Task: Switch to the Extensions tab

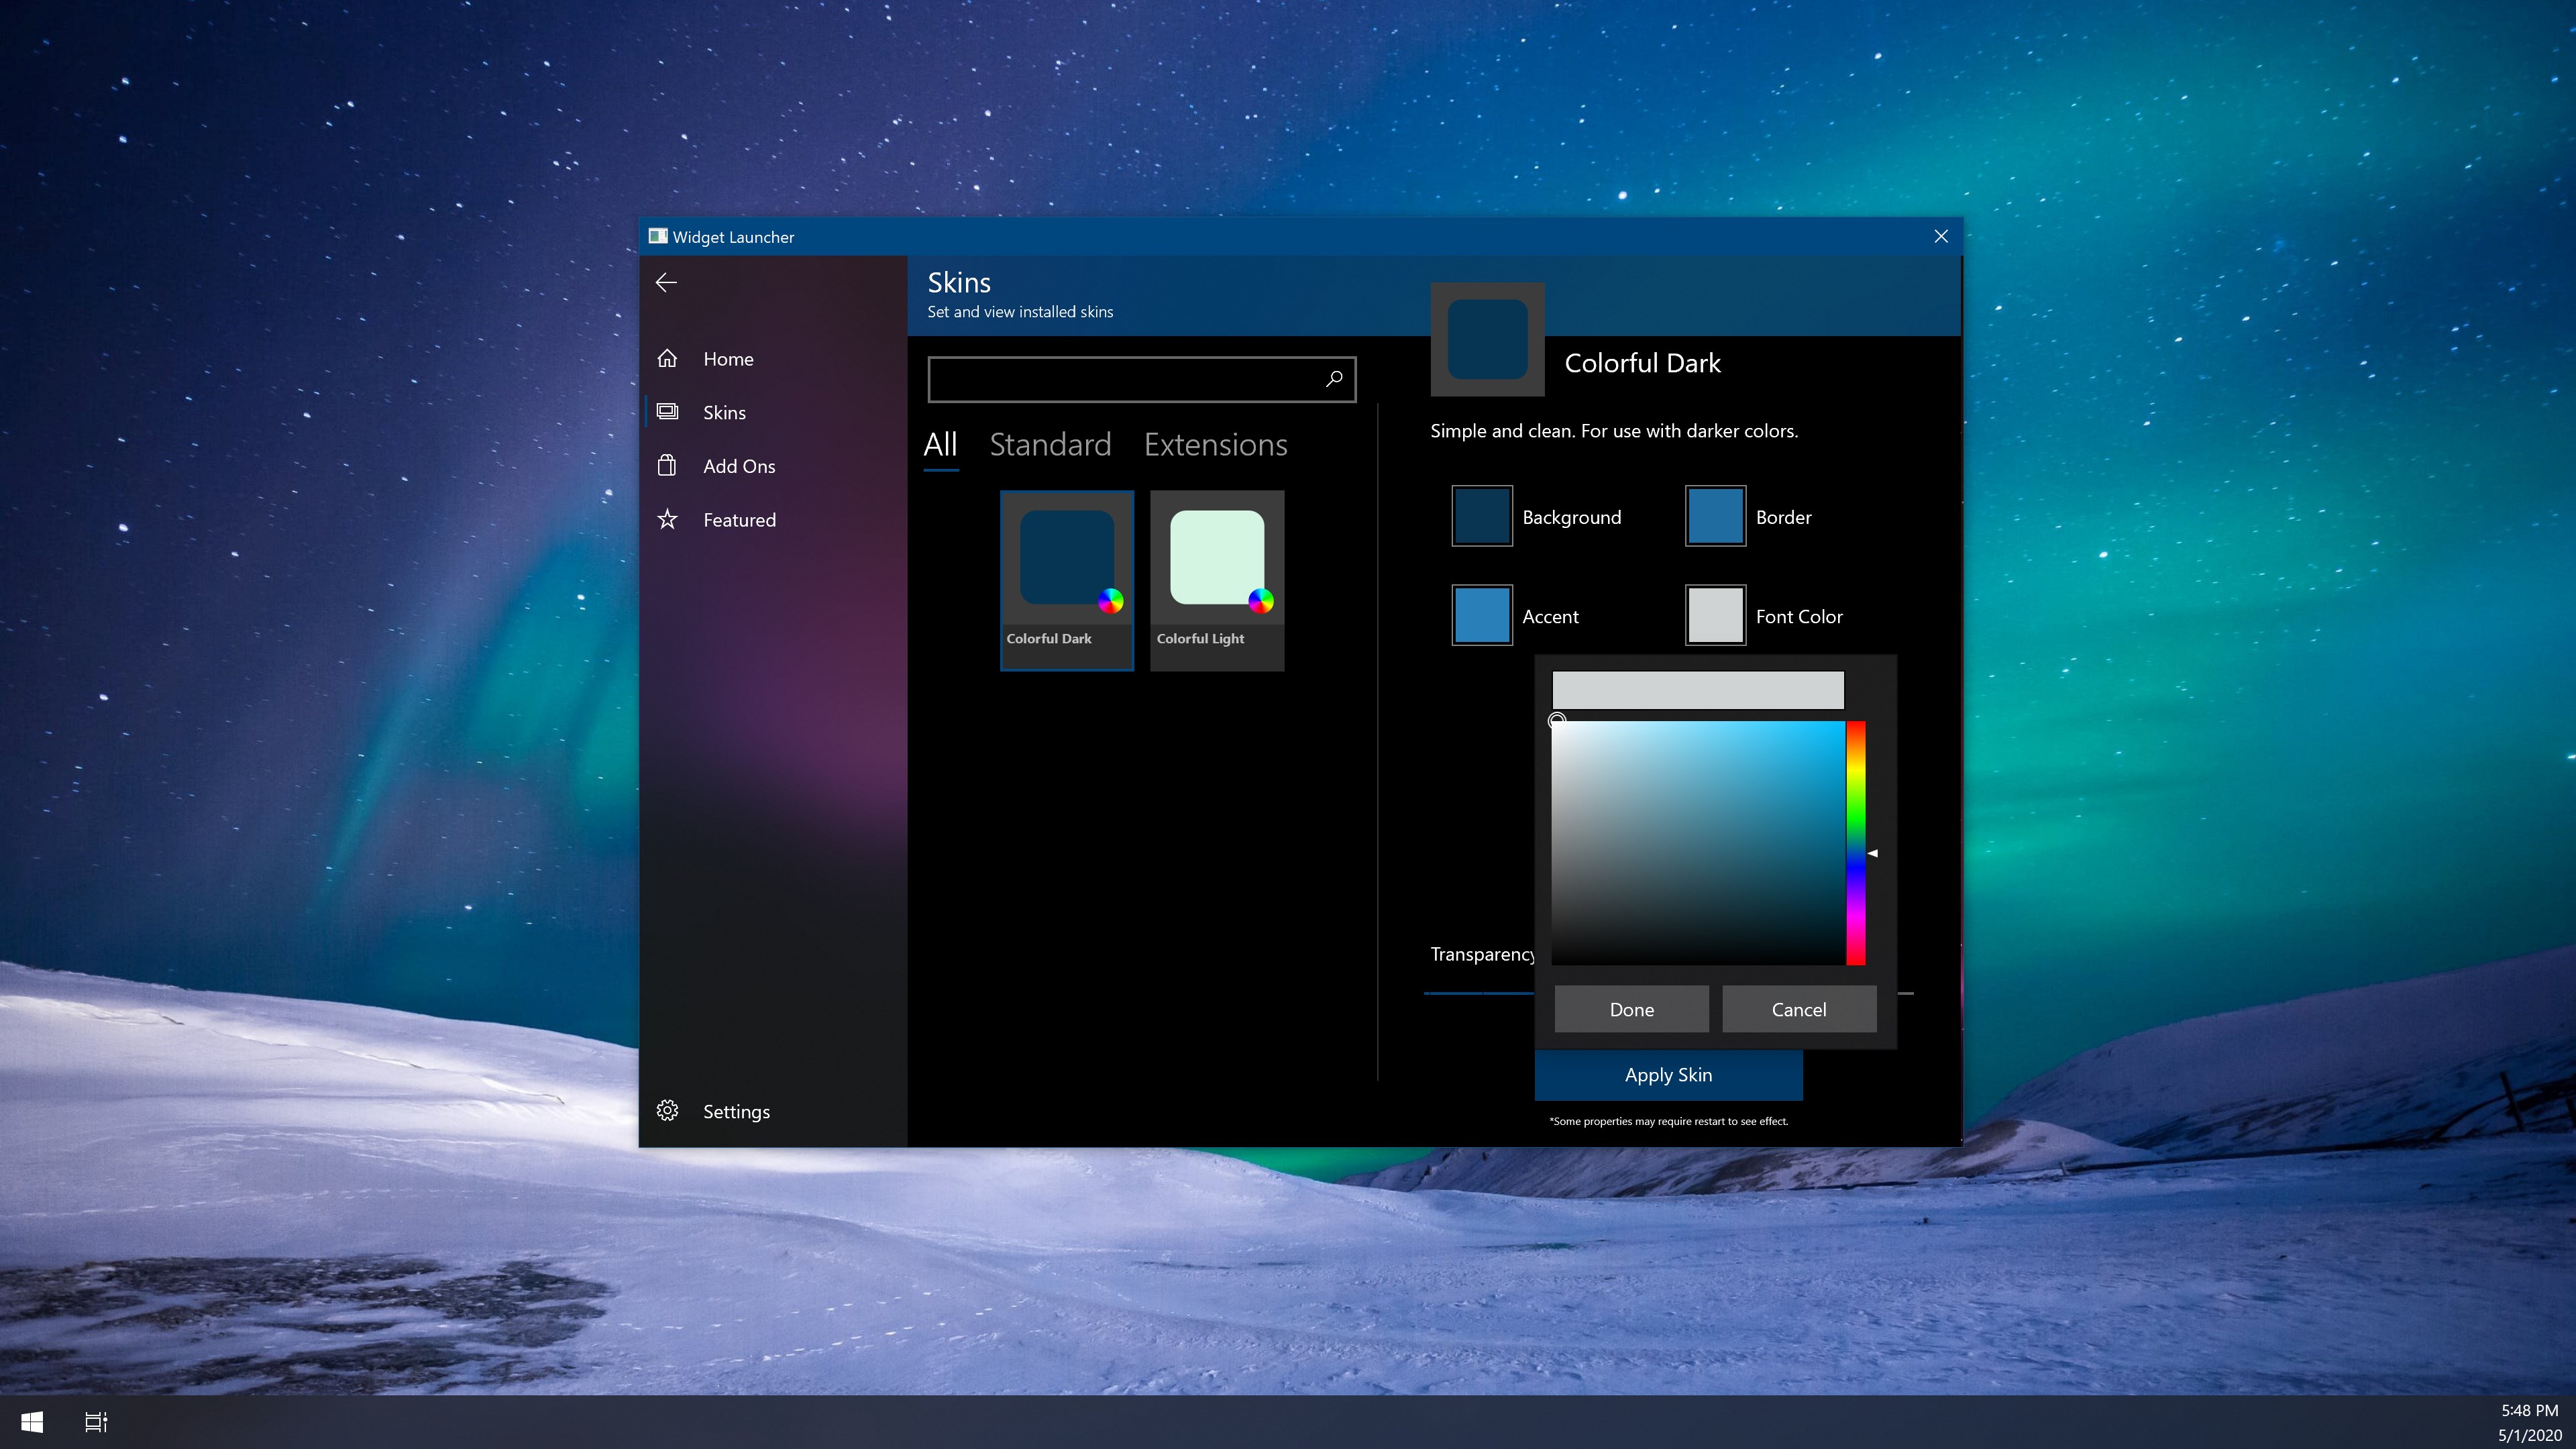Action: 1215,445
